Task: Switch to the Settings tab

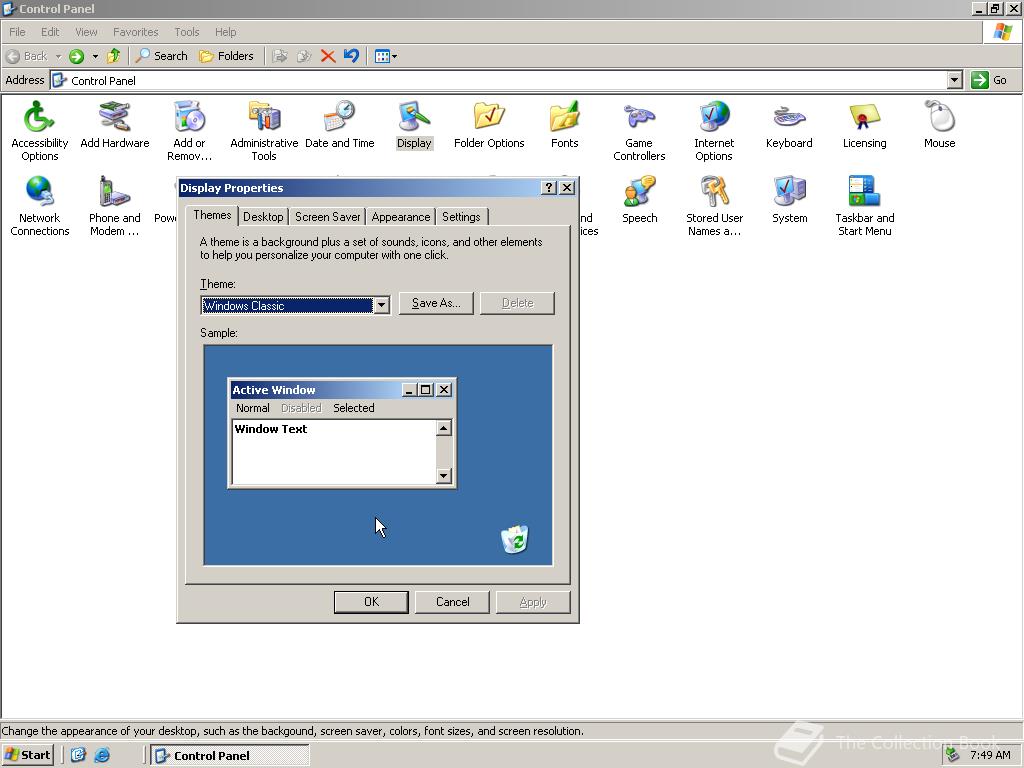Action: click(x=461, y=217)
